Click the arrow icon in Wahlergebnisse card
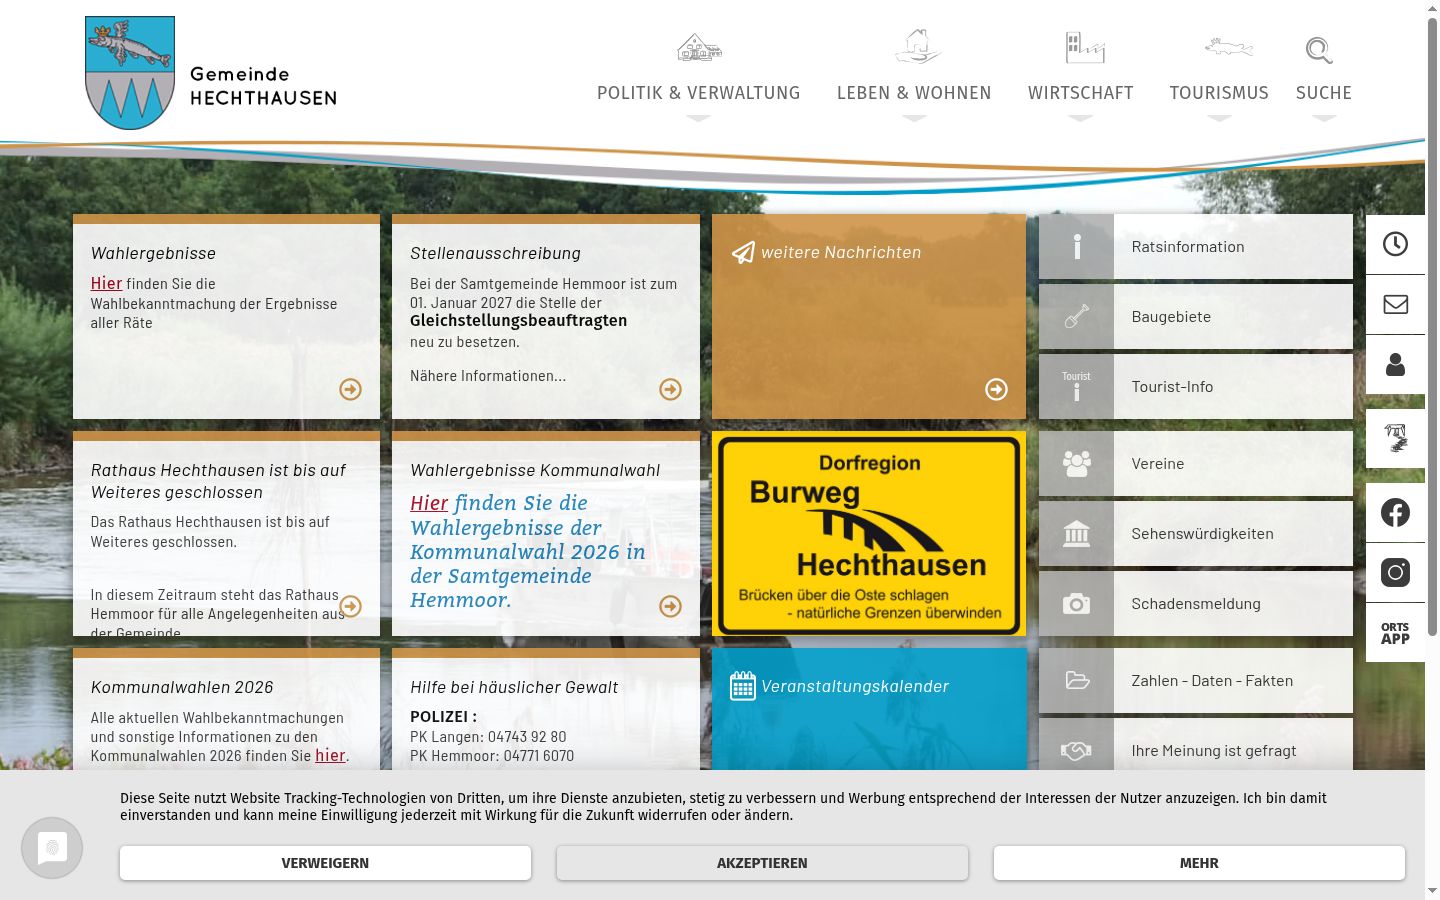Image resolution: width=1440 pixels, height=900 pixels. pyautogui.click(x=350, y=389)
